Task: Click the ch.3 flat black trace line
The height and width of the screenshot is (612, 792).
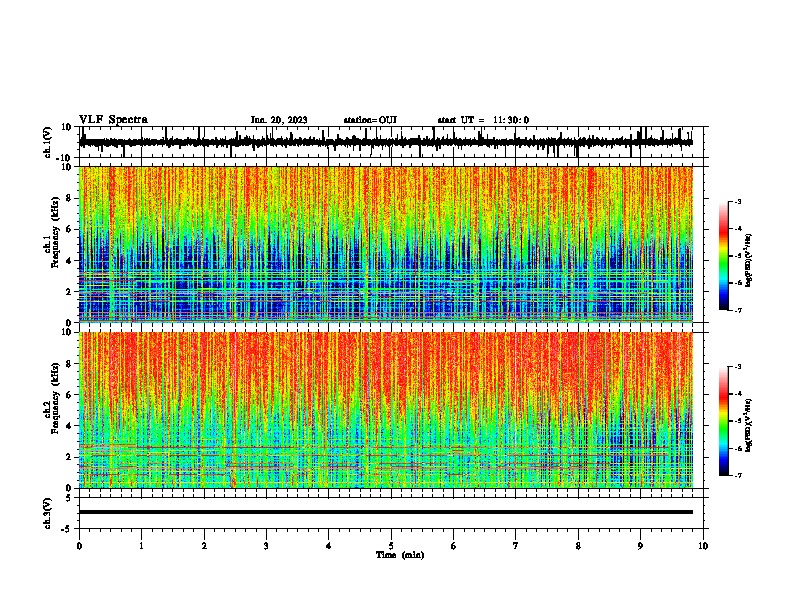Action: [386, 512]
